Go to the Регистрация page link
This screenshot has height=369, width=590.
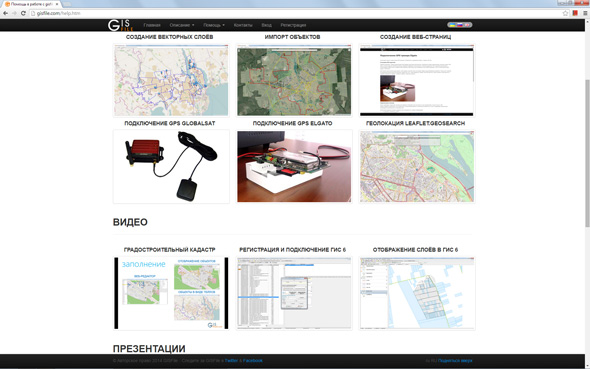293,25
